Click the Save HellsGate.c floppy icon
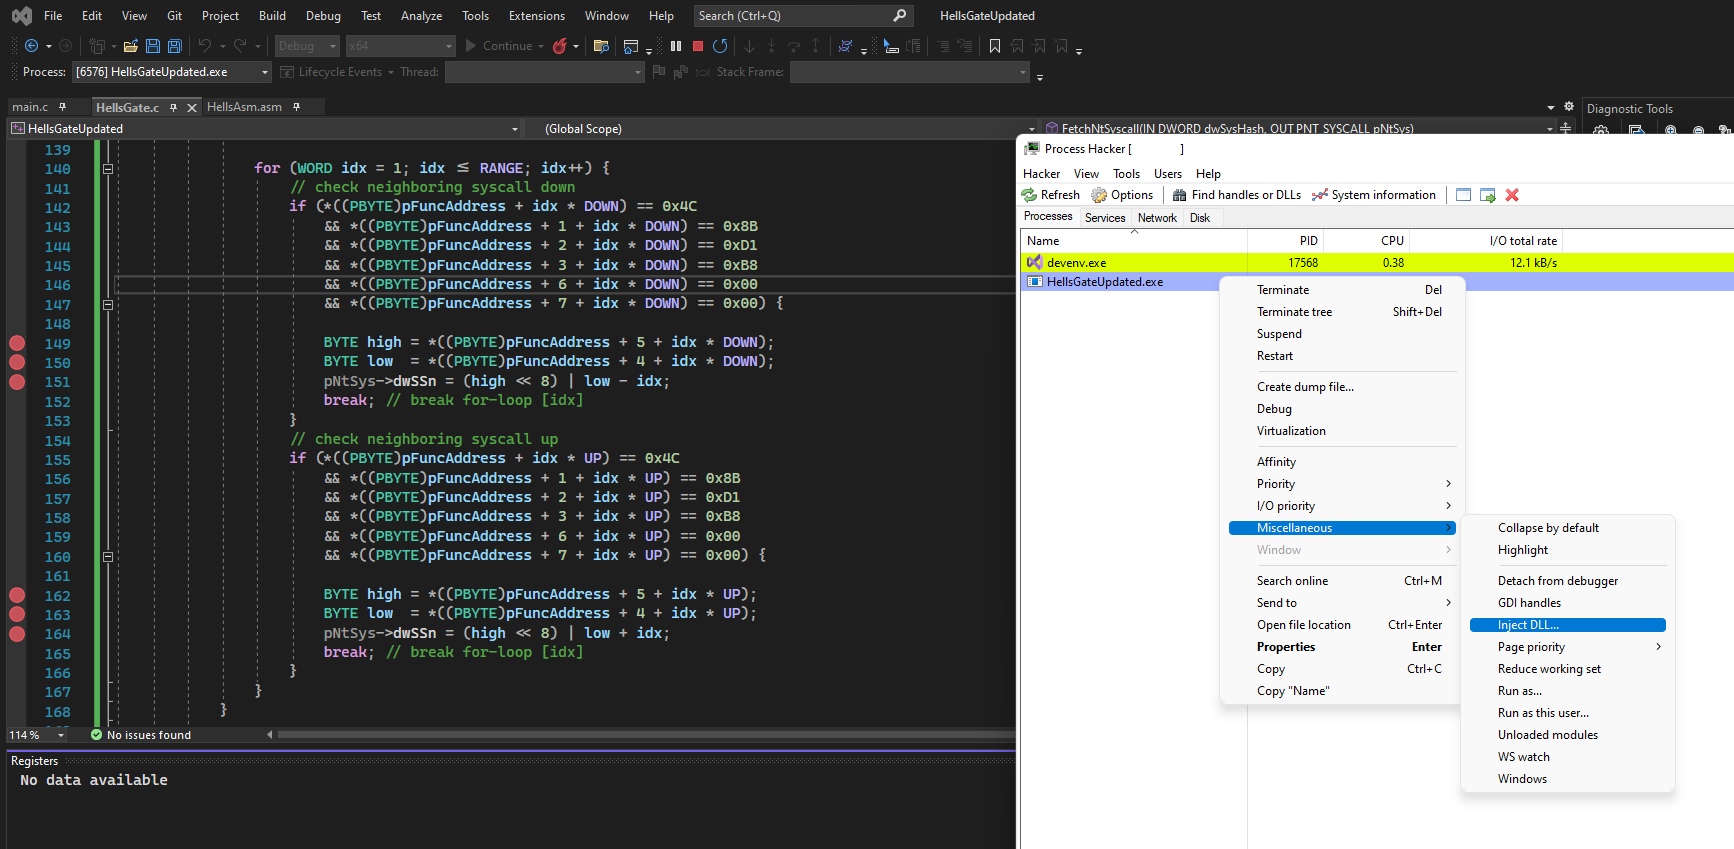 (153, 46)
